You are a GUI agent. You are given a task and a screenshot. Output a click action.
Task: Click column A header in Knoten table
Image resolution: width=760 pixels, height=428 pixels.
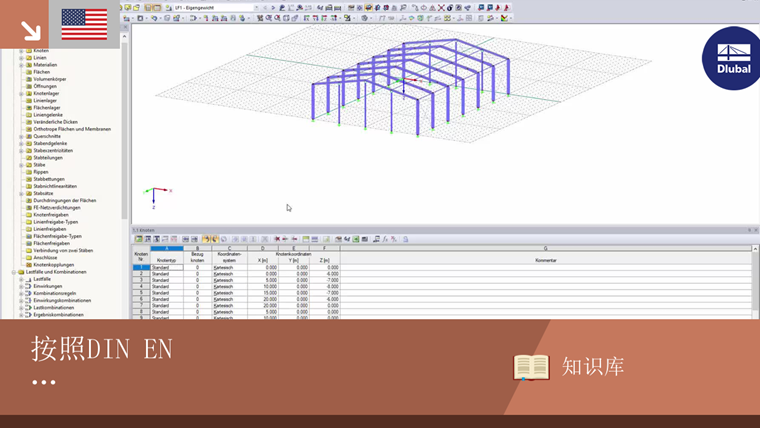point(167,248)
